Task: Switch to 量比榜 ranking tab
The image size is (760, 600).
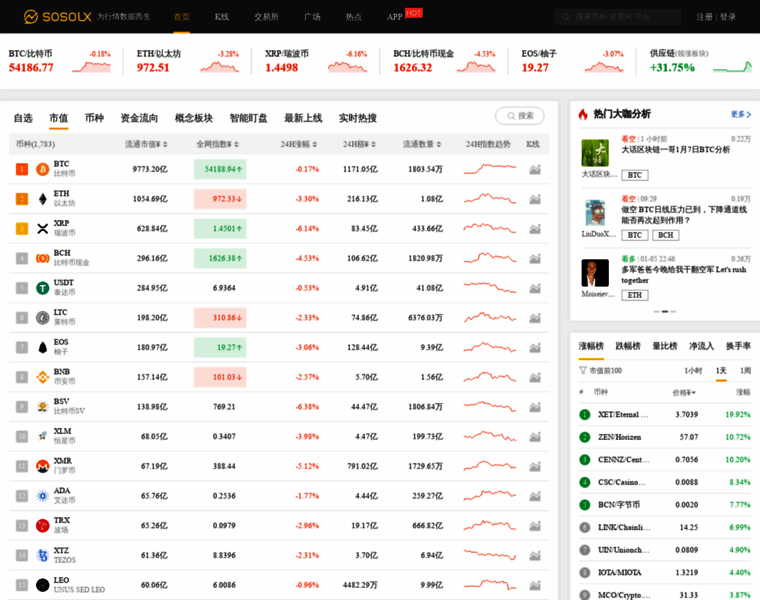Action: (x=665, y=346)
